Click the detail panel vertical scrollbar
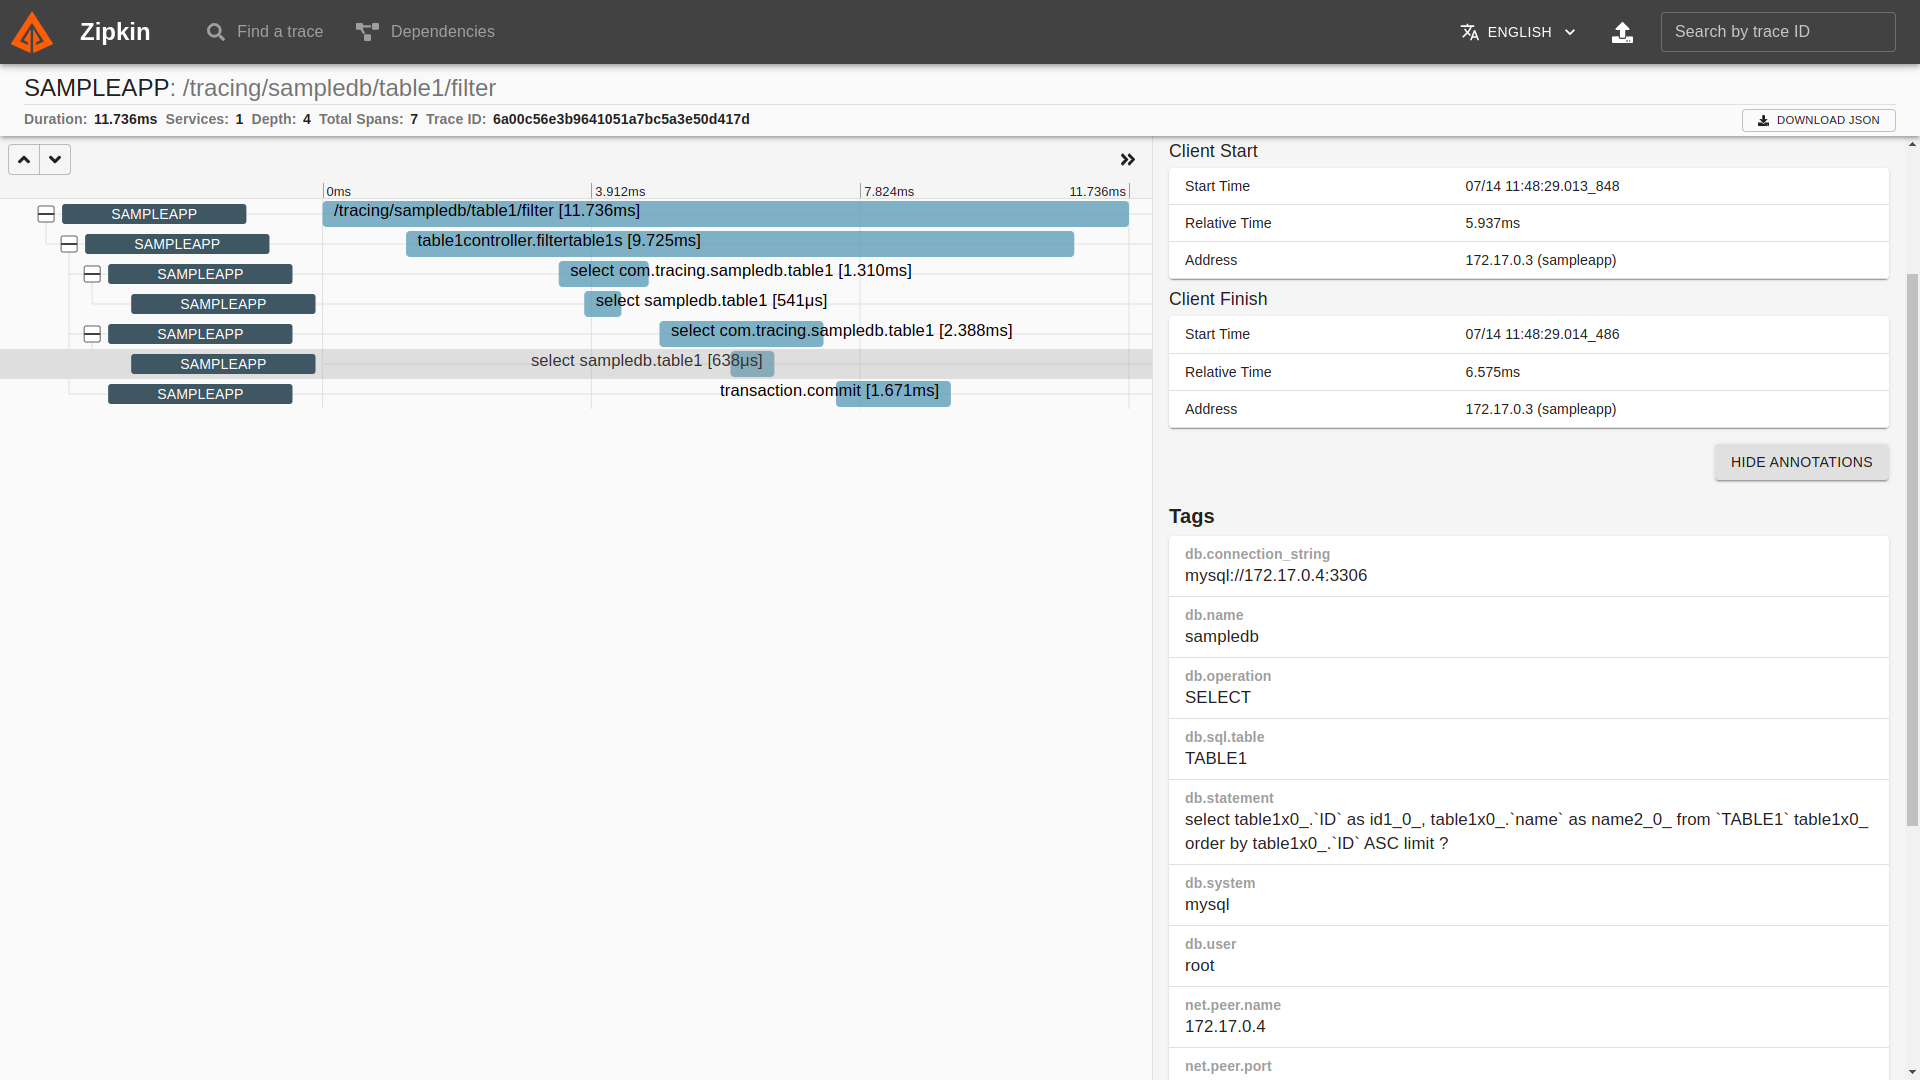The height and width of the screenshot is (1080, 1920). pos(1912,550)
